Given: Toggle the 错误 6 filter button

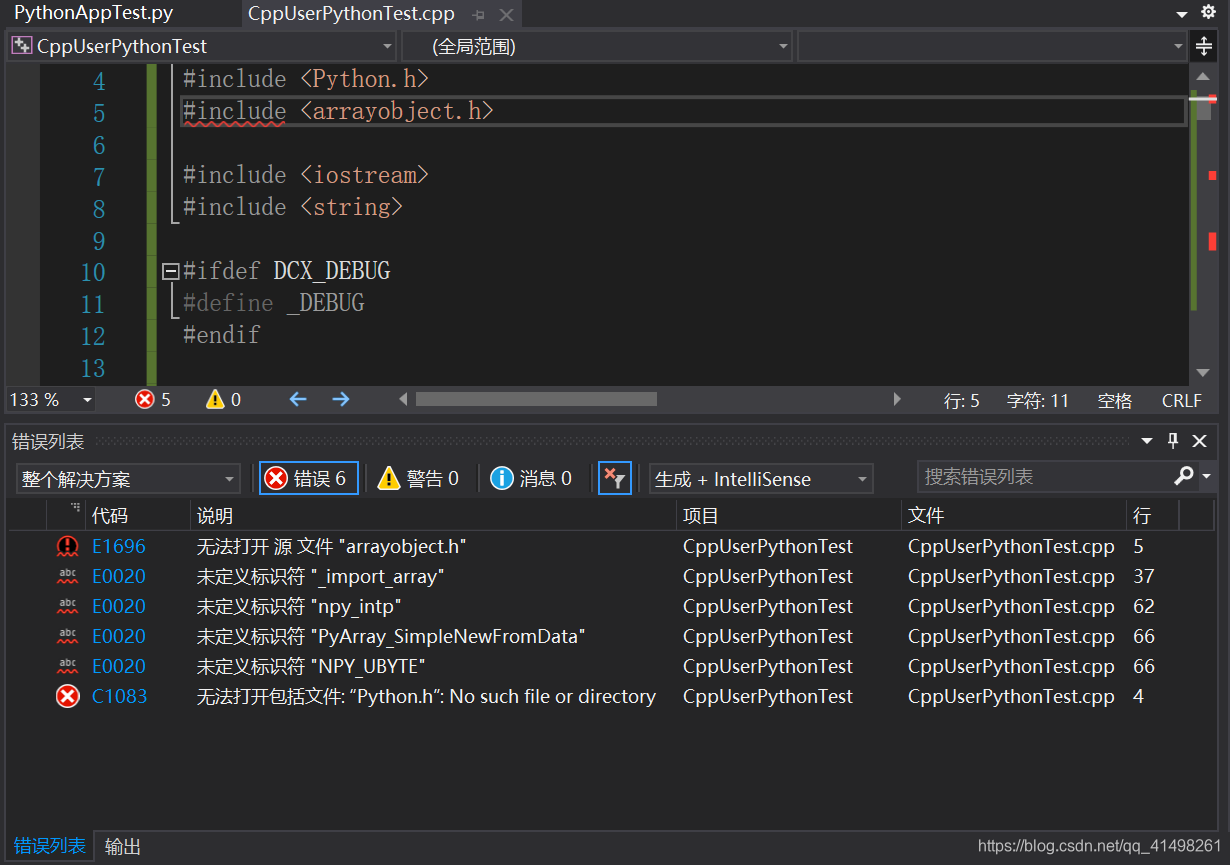Looking at the screenshot, I should (x=308, y=479).
